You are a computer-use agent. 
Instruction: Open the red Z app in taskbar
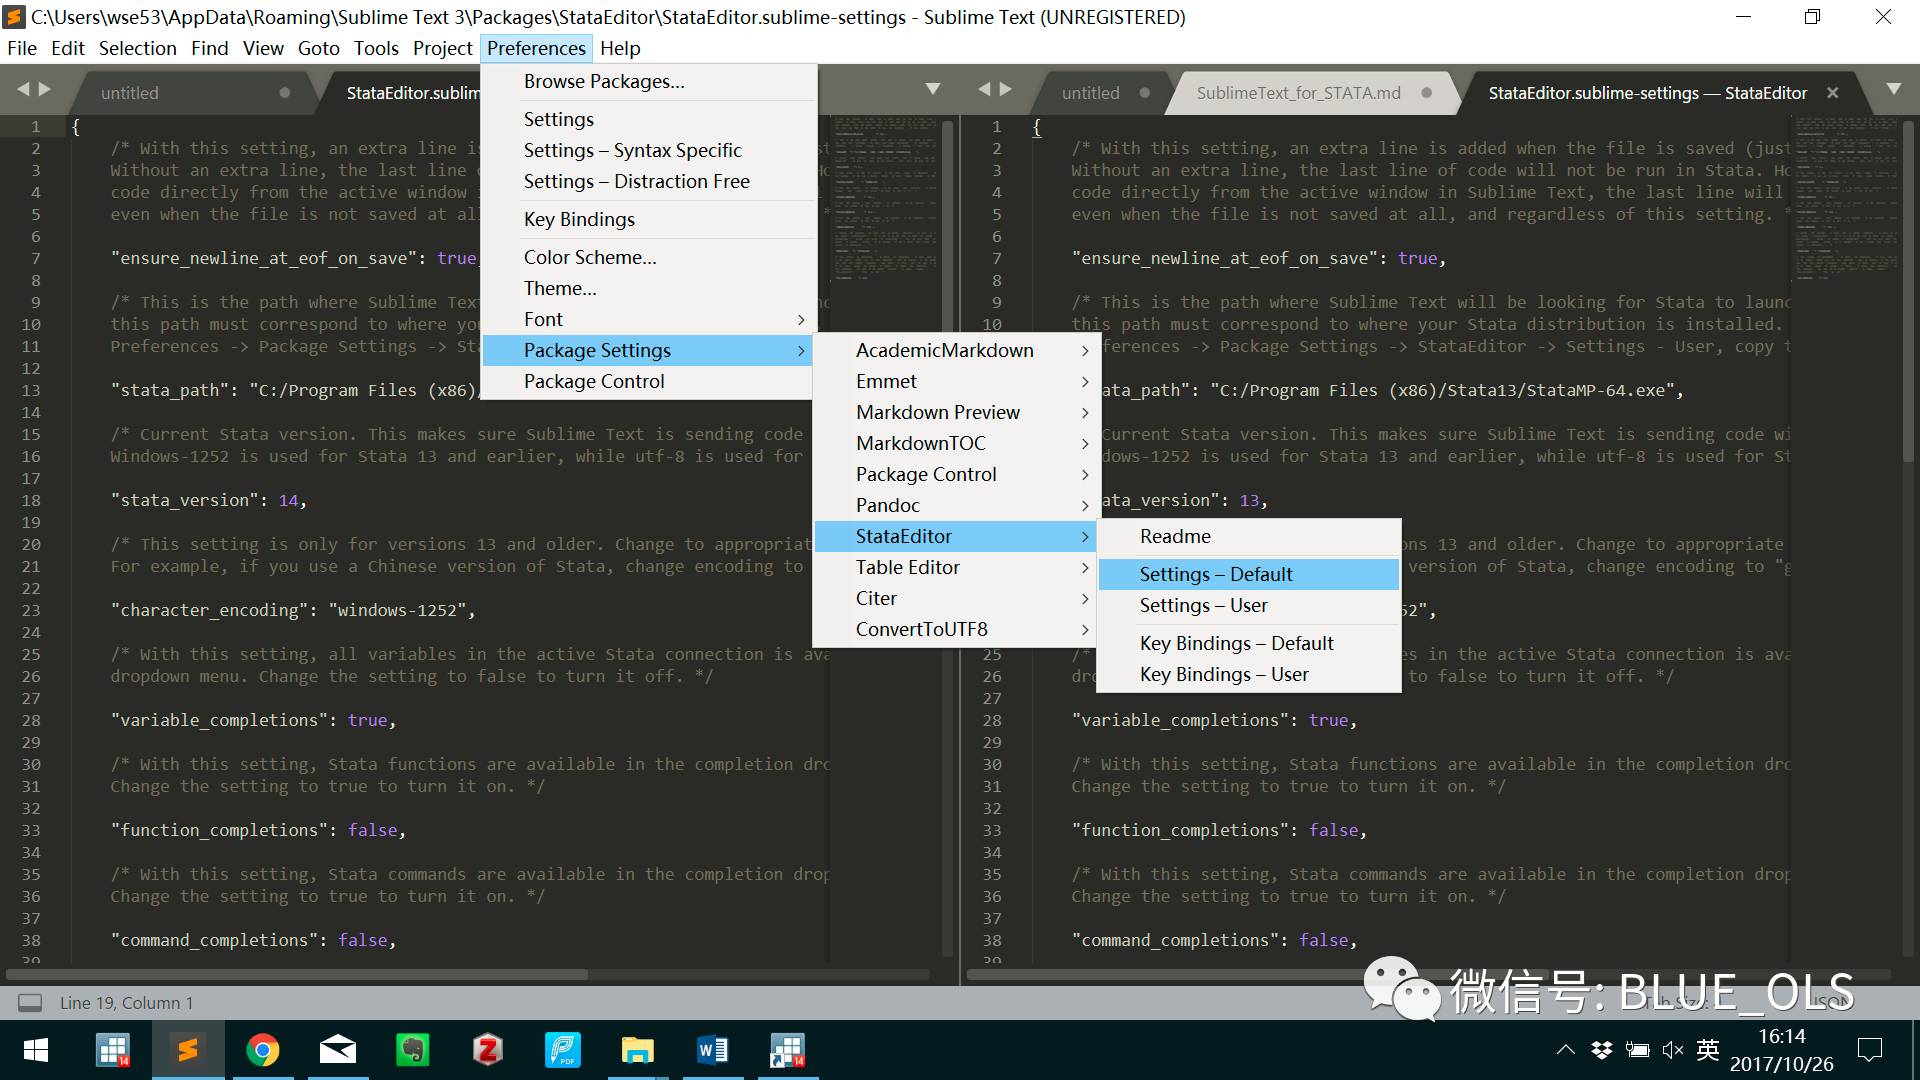488,1050
